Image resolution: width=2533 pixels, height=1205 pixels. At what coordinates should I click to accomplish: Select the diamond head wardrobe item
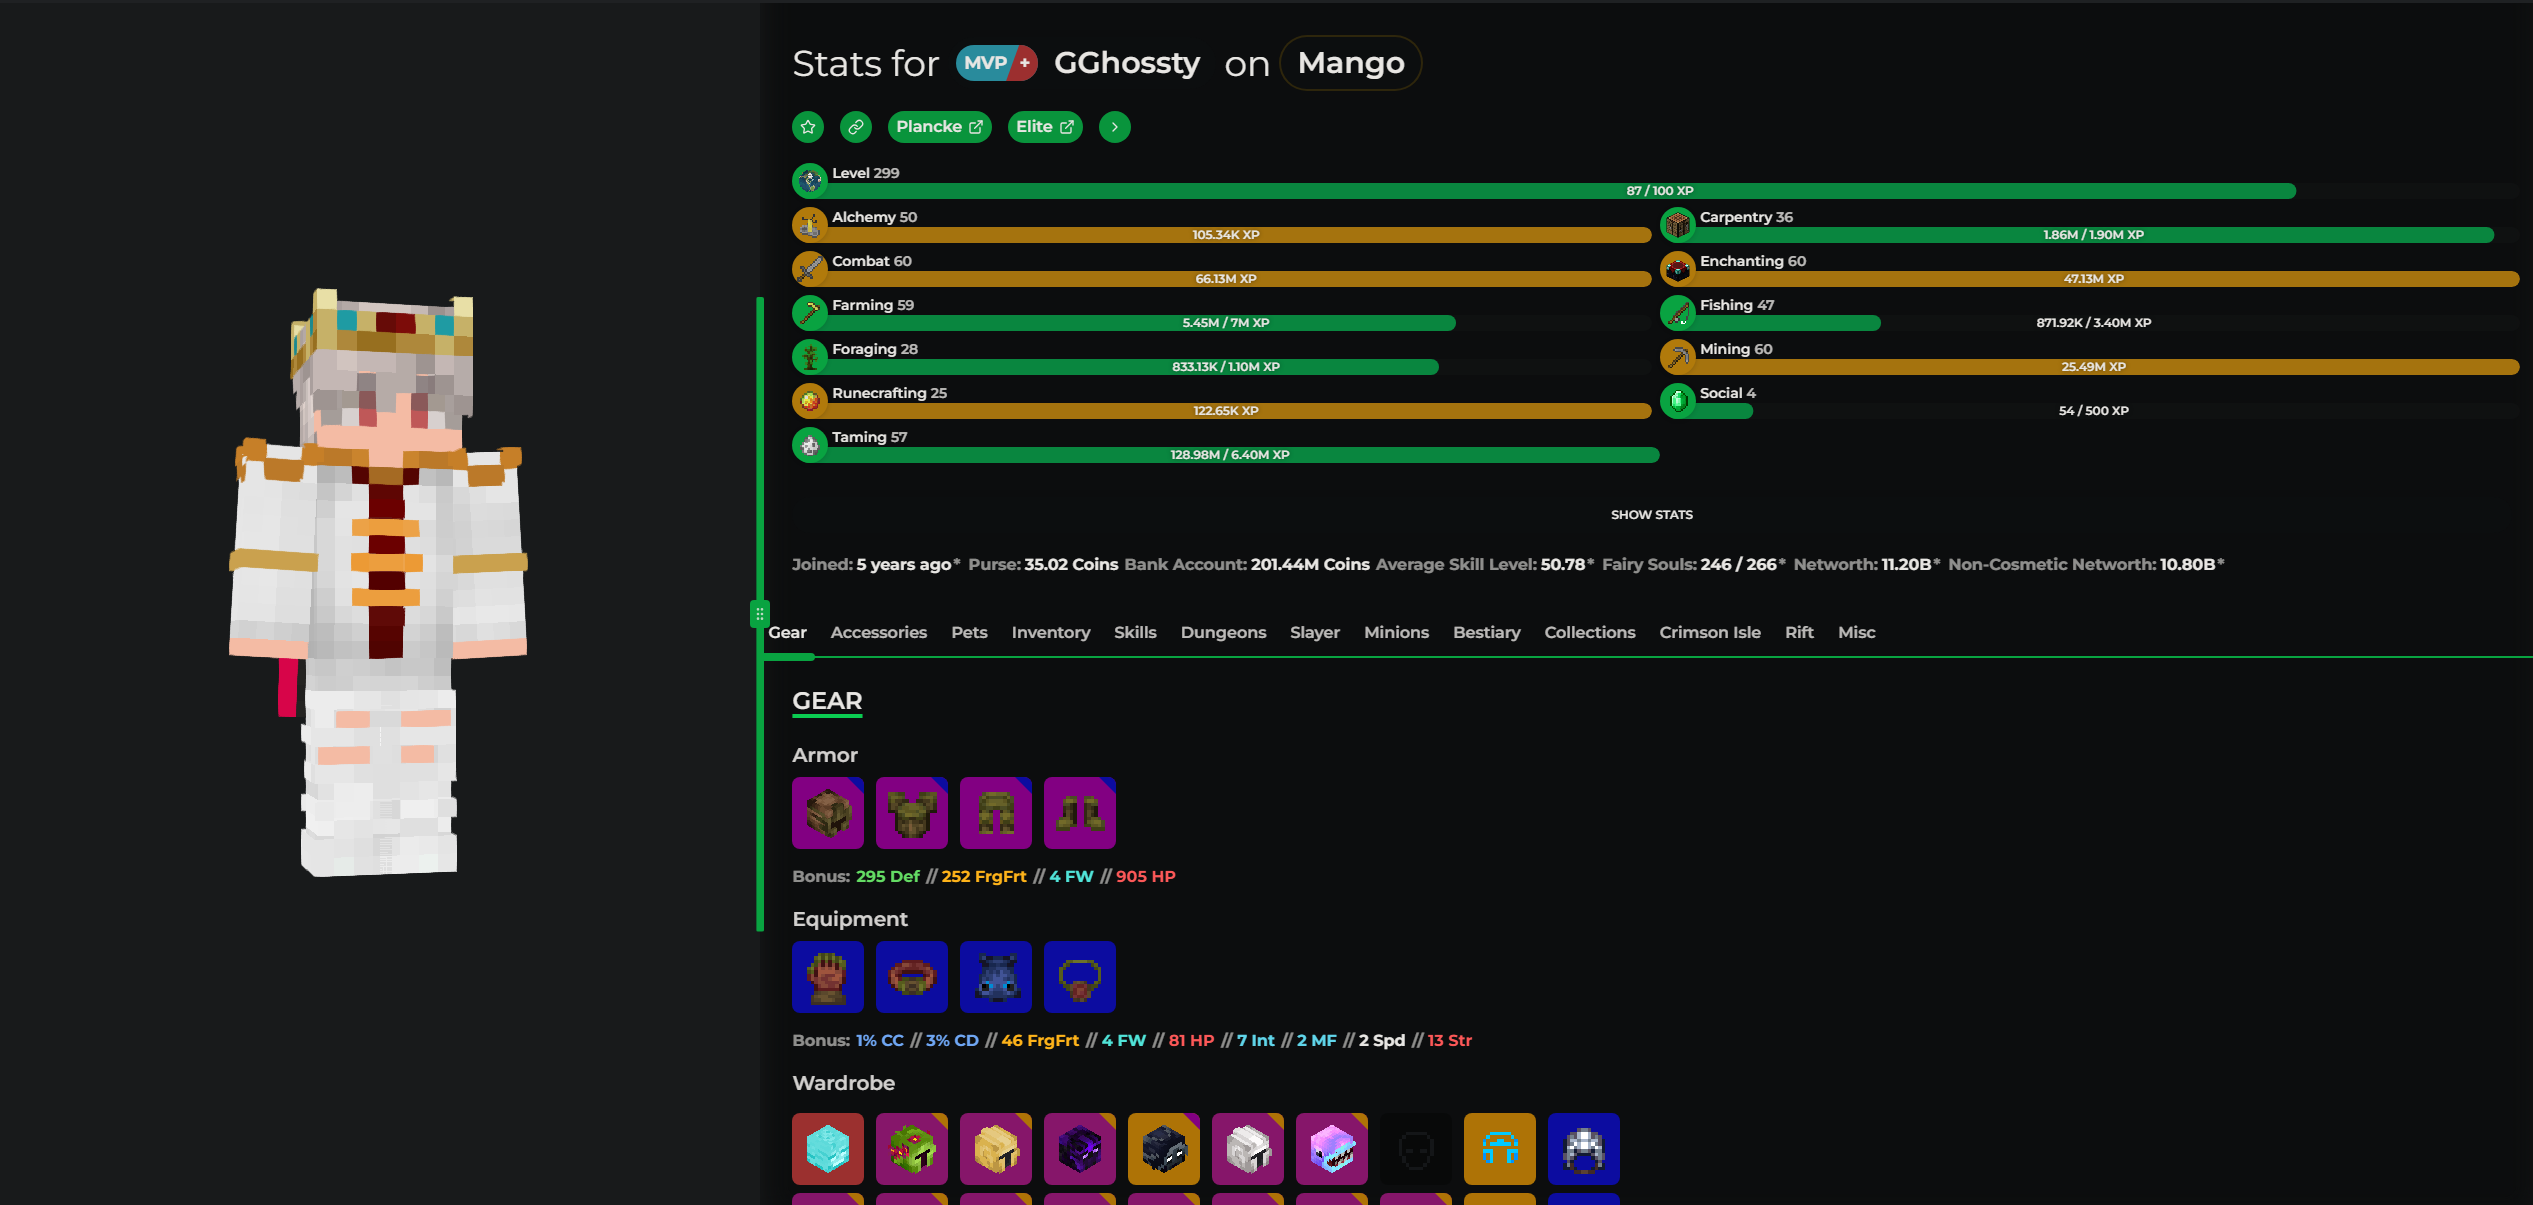827,1149
